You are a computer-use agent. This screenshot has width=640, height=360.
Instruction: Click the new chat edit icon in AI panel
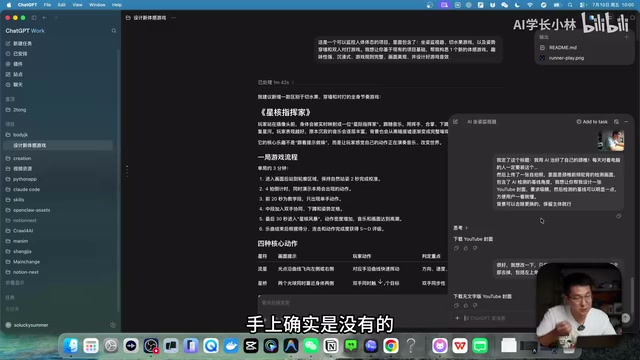[x=456, y=122]
